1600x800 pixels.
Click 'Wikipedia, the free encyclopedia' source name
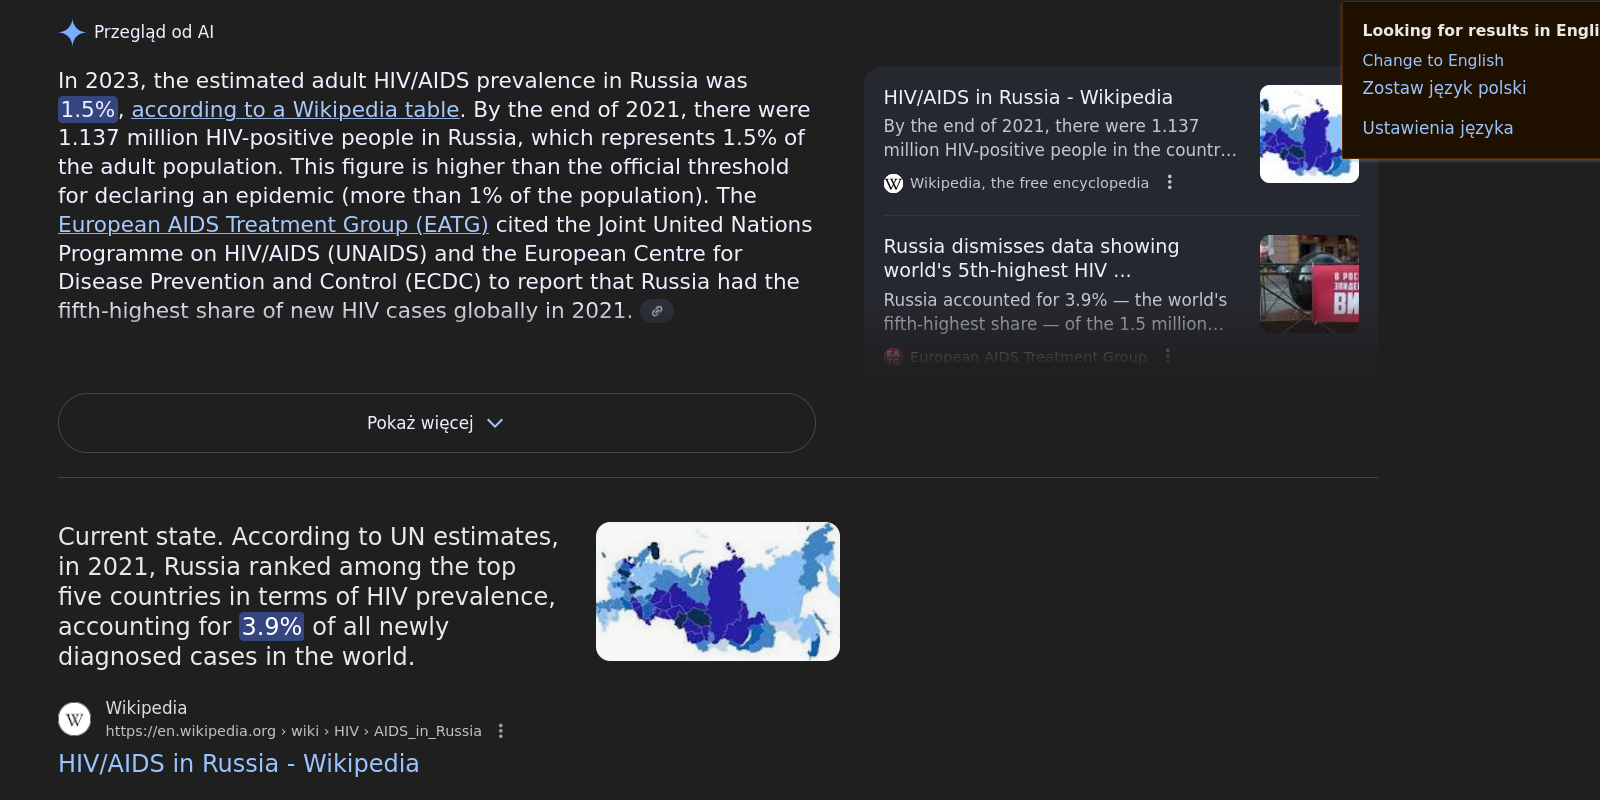pos(1029,183)
